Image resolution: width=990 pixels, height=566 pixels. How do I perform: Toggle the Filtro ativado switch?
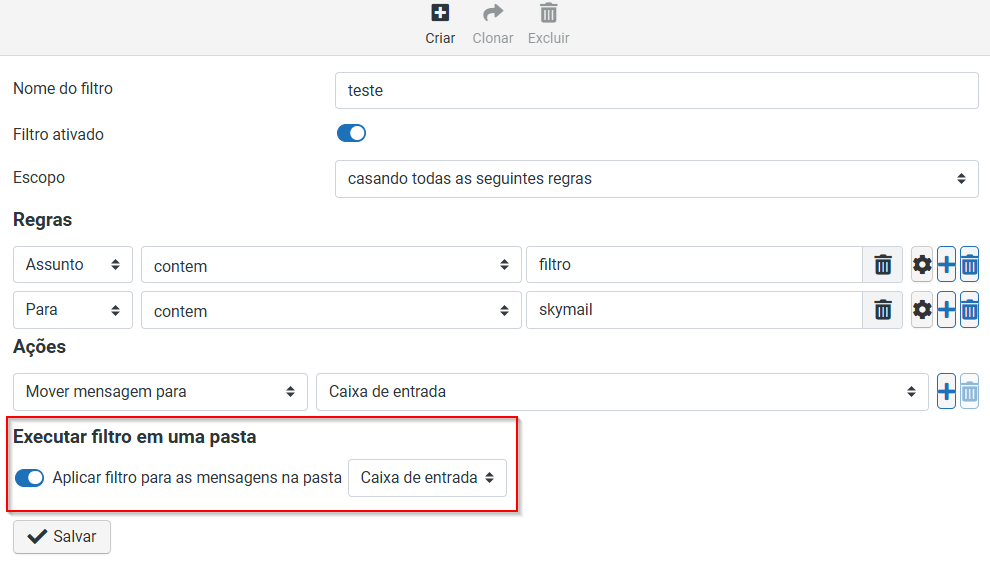coord(351,133)
